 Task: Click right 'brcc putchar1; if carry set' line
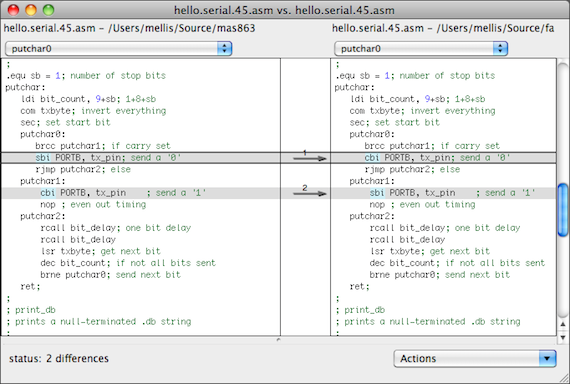pyautogui.click(x=432, y=146)
